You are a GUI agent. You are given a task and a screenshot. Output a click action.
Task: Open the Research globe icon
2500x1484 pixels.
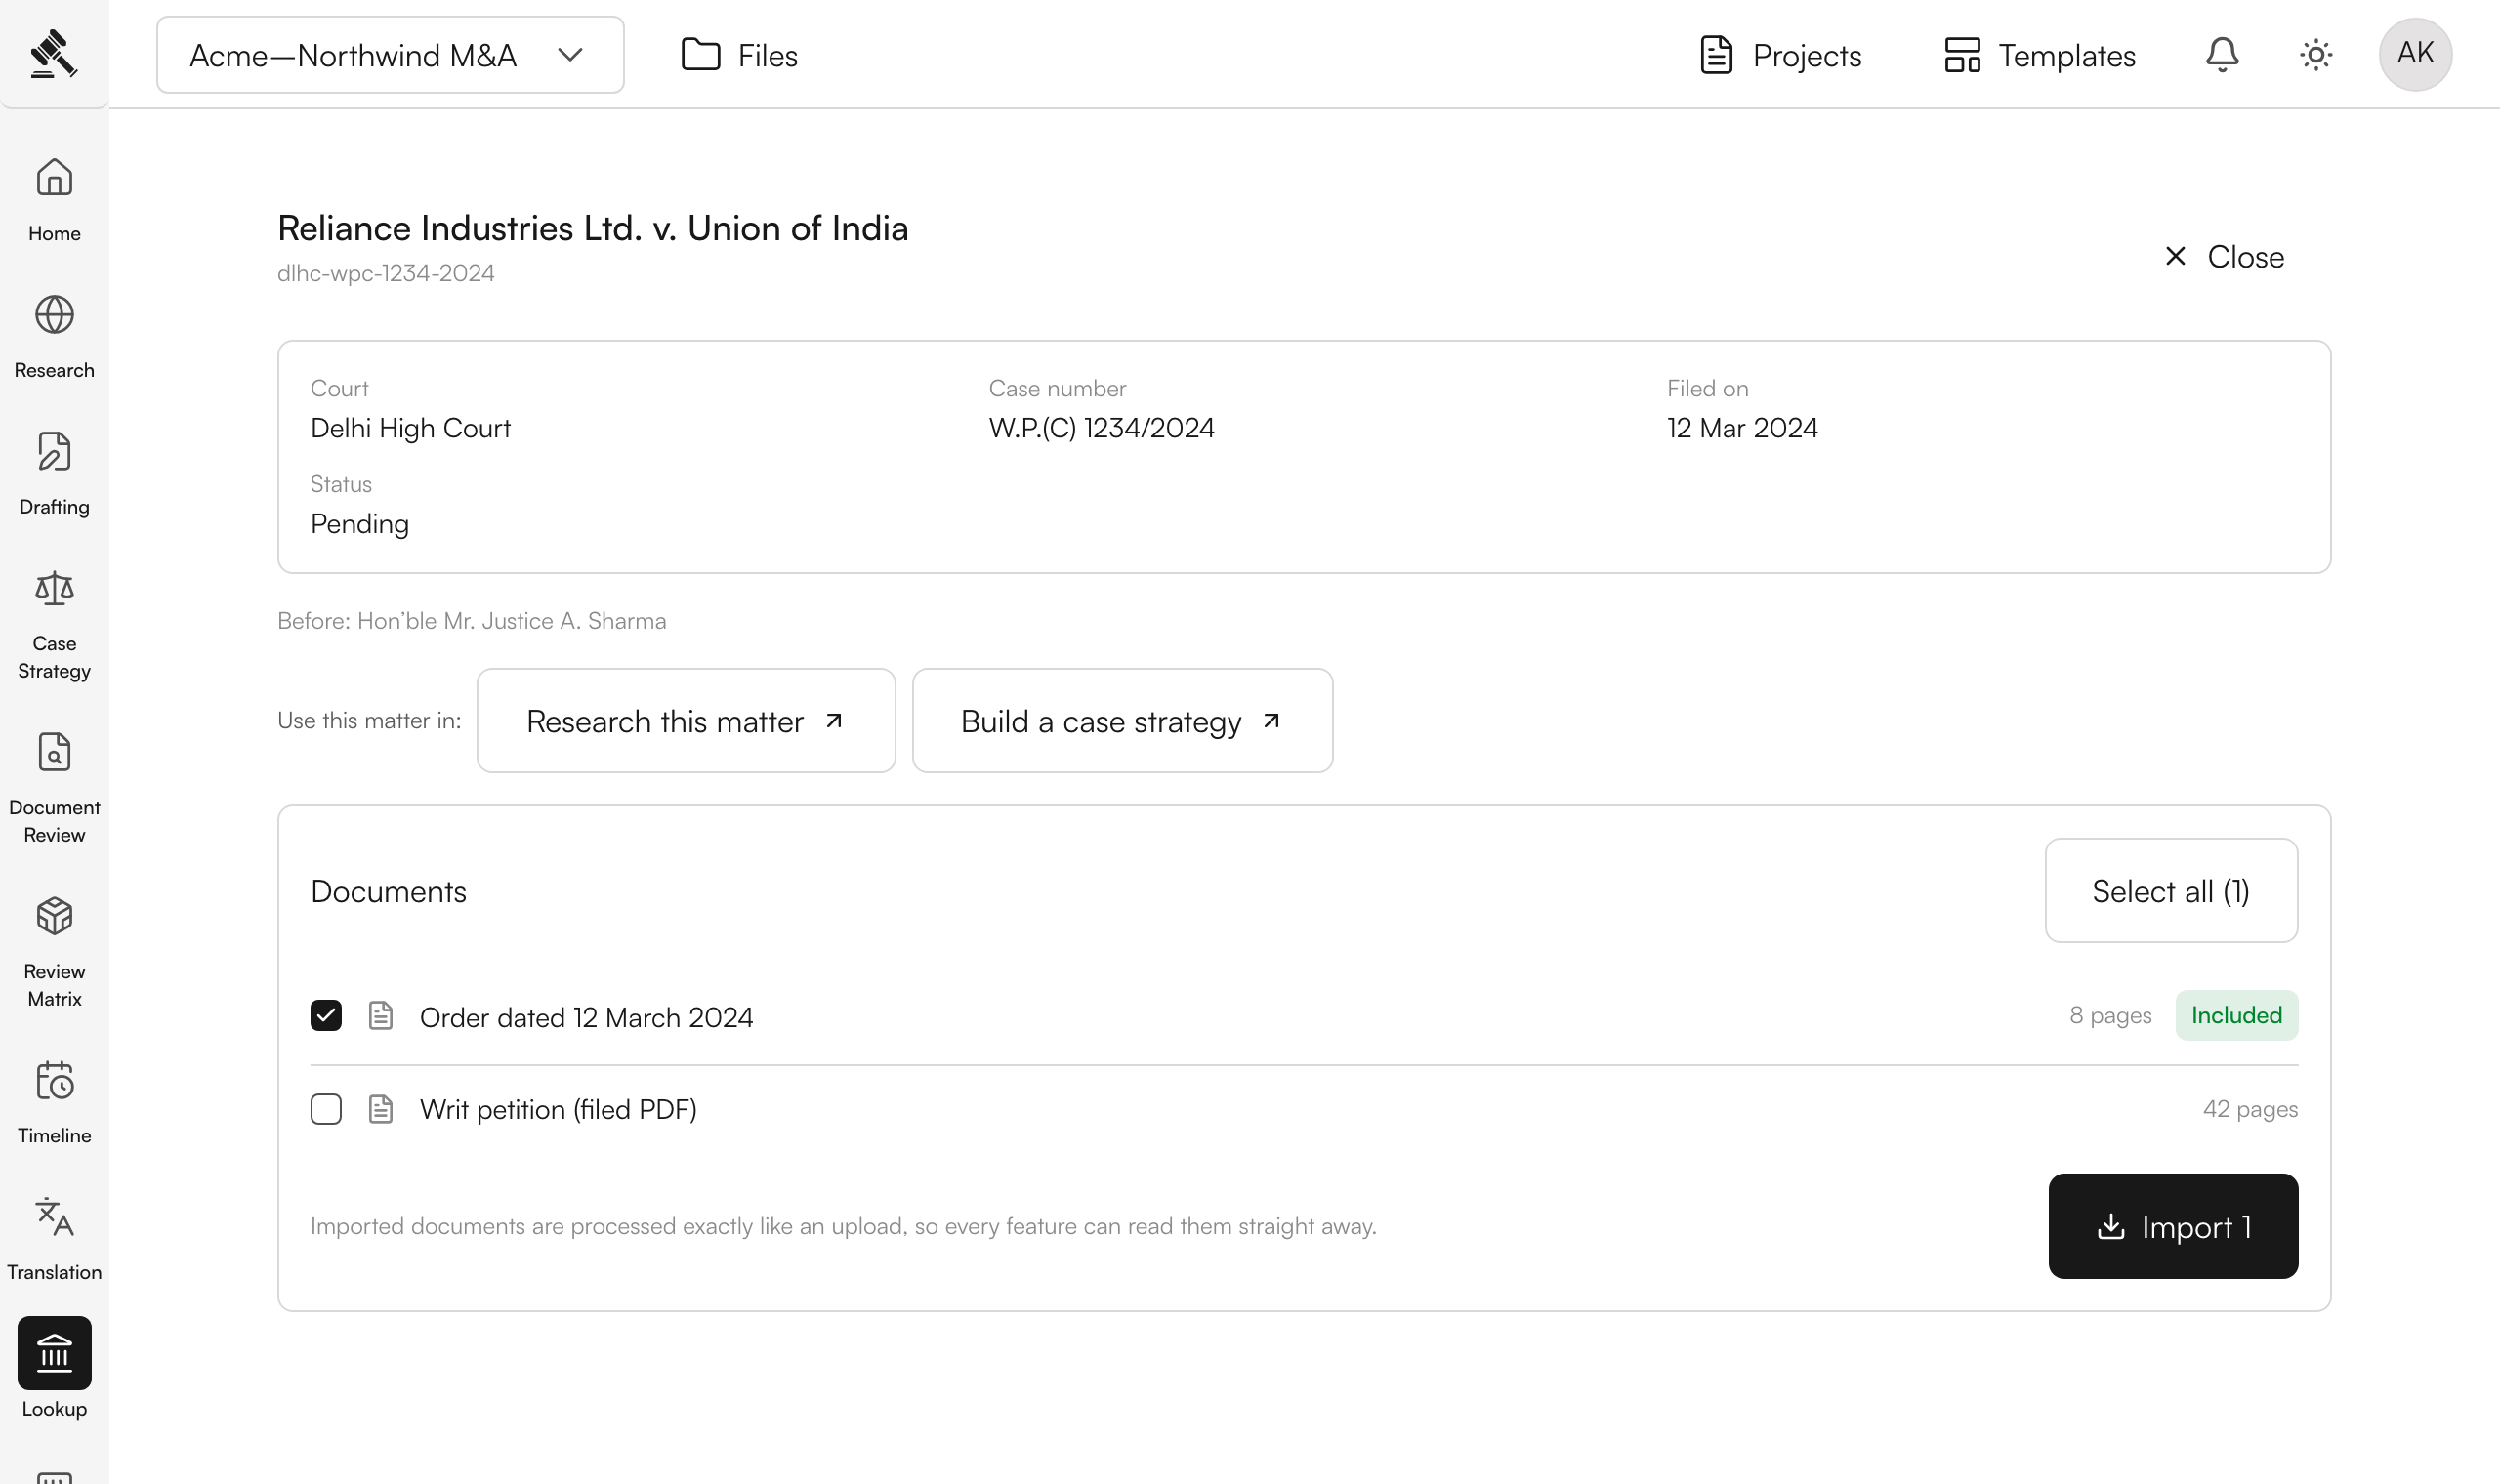(54, 315)
